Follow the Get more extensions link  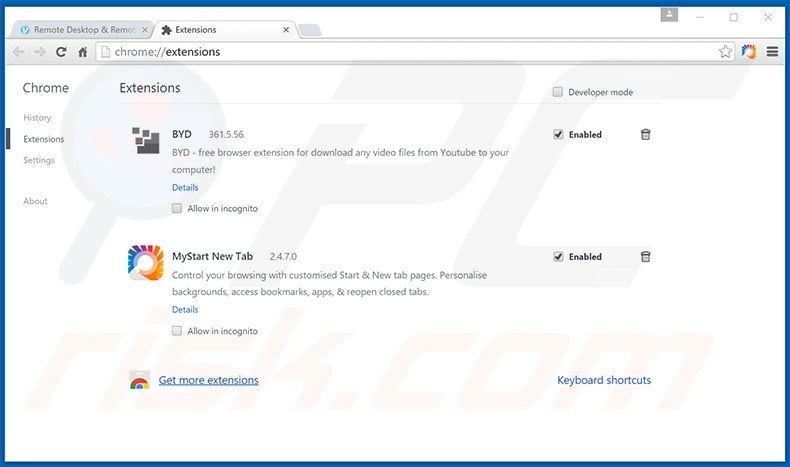pyautogui.click(x=209, y=380)
